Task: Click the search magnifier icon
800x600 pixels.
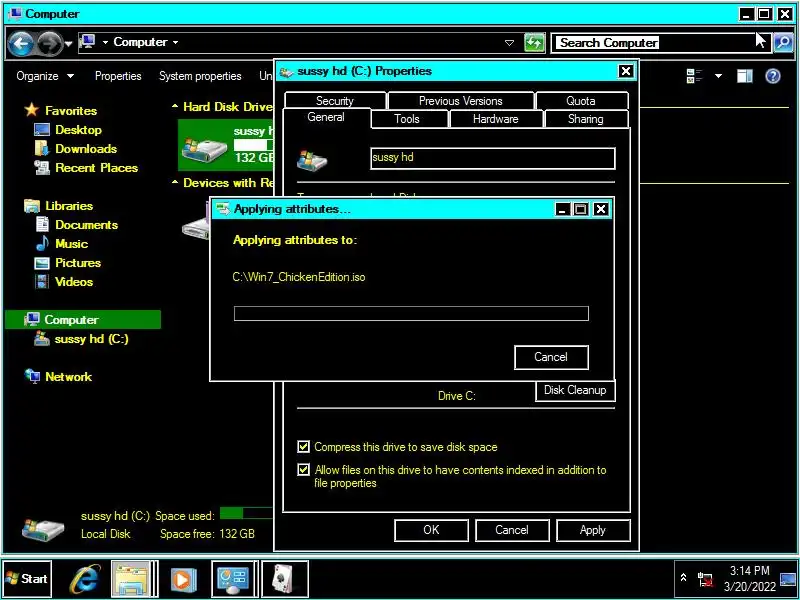Action: click(x=783, y=42)
